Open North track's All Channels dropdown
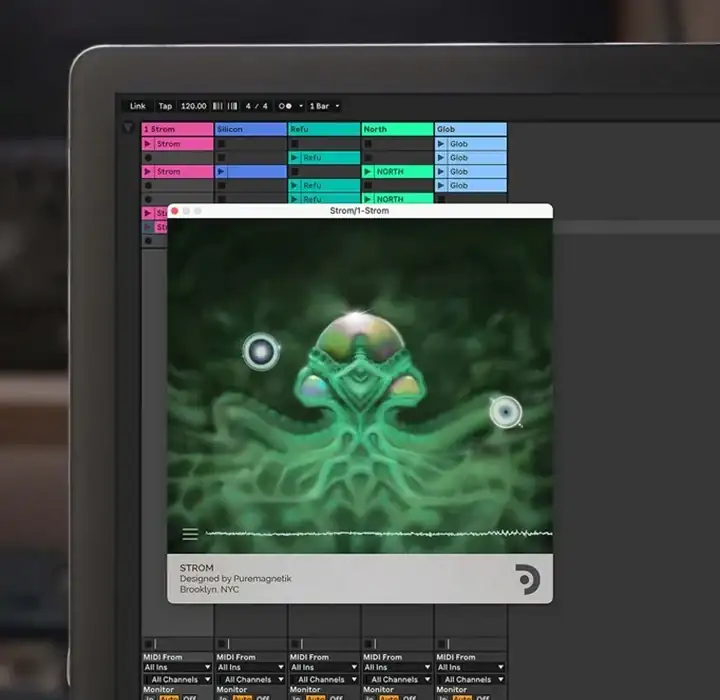The height and width of the screenshot is (700, 720). 397,679
